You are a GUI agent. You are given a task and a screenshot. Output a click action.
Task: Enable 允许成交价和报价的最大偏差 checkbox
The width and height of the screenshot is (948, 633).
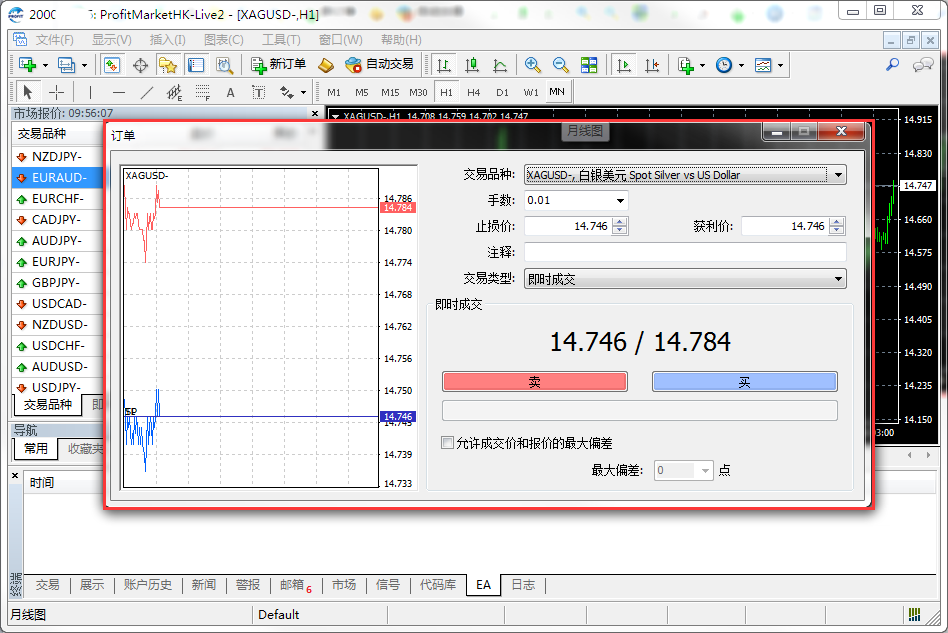tap(448, 443)
